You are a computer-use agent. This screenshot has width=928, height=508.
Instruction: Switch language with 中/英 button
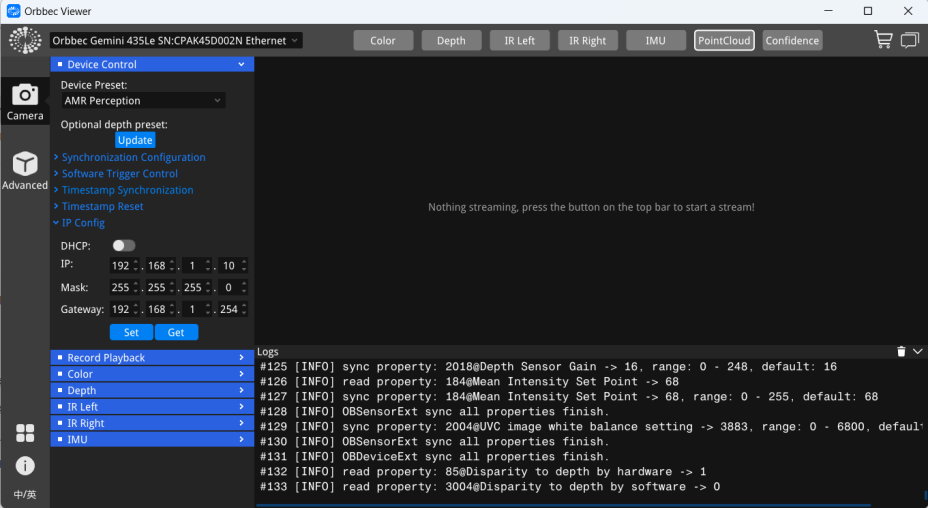point(25,495)
